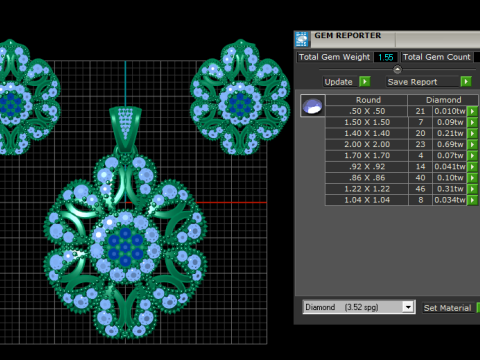Viewport: 480px width, 360px height.
Task: Select the 1.22 X 1.22 size cell
Action: [367, 189]
